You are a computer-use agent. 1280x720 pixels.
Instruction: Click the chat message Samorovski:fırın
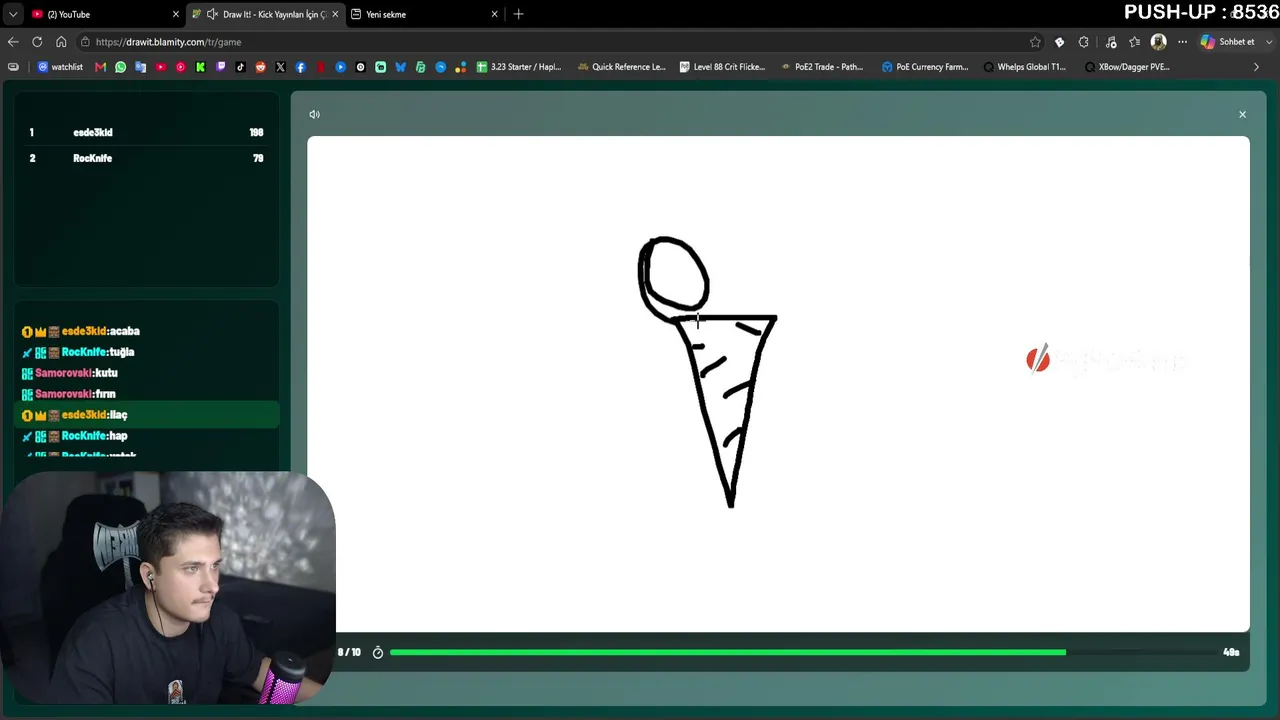point(146,394)
